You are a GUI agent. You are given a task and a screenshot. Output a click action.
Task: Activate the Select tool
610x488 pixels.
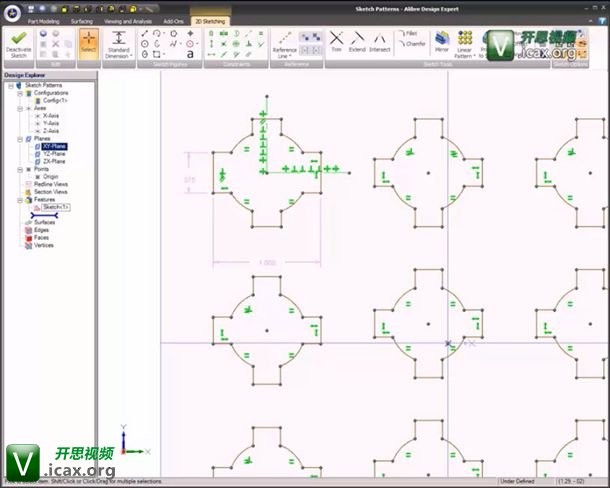point(88,43)
